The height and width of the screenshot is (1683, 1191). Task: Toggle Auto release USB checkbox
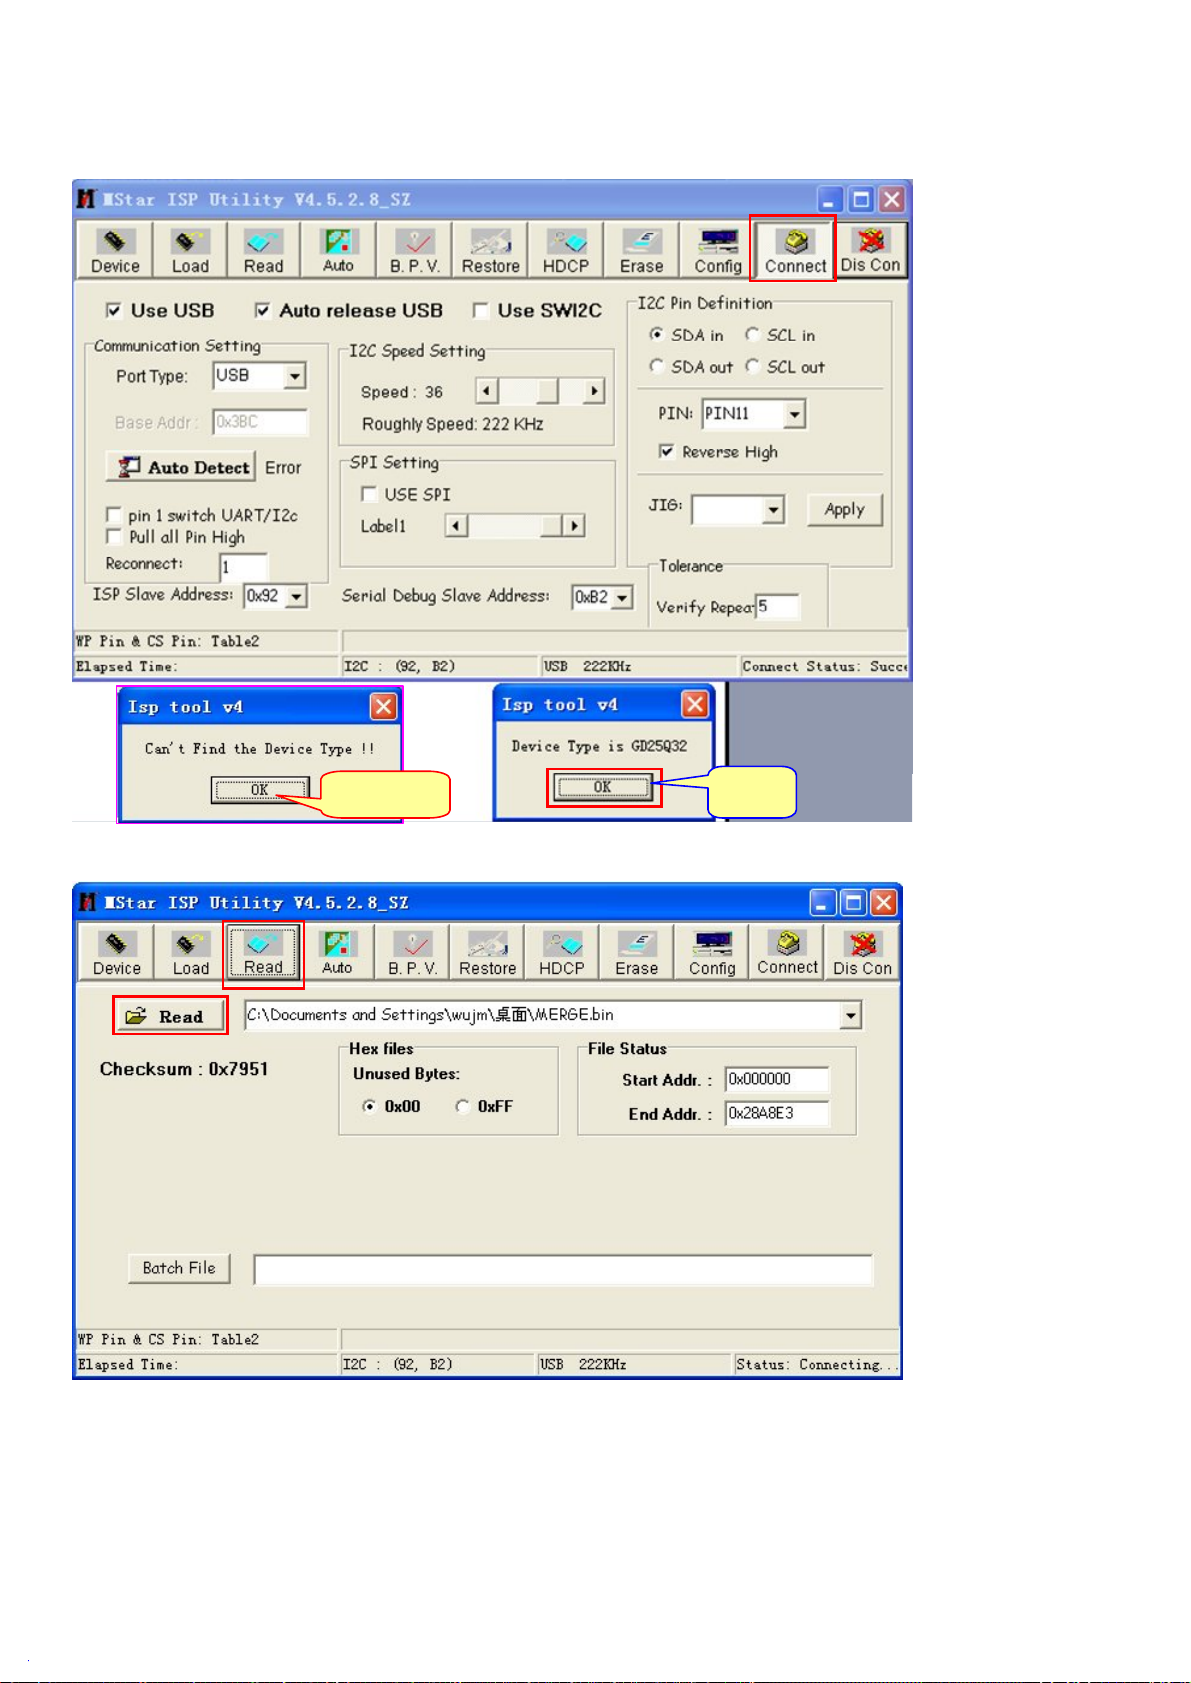(263, 311)
